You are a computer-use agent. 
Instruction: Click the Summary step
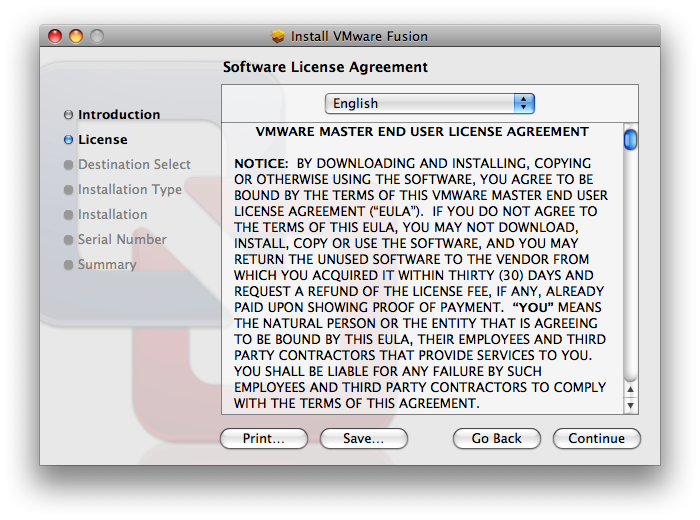107,265
